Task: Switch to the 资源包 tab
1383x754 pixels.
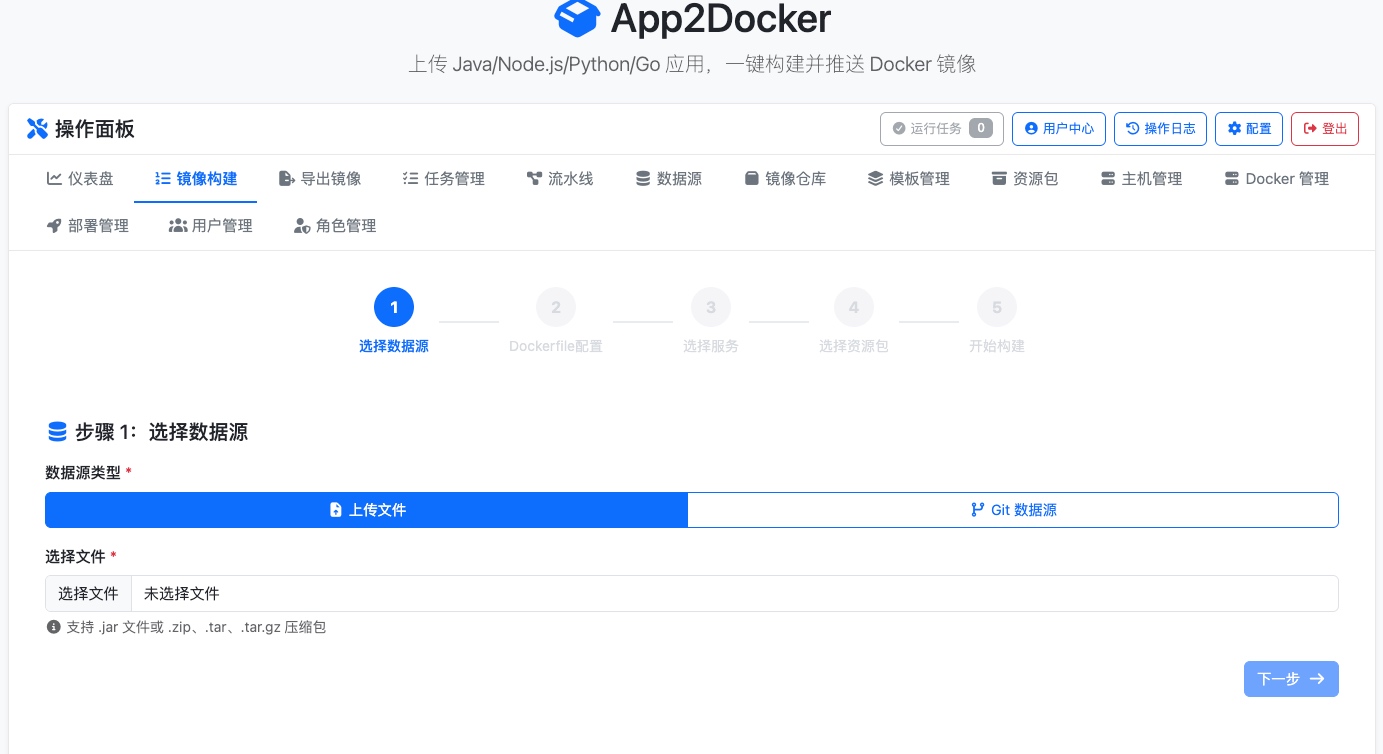Action: [1025, 179]
